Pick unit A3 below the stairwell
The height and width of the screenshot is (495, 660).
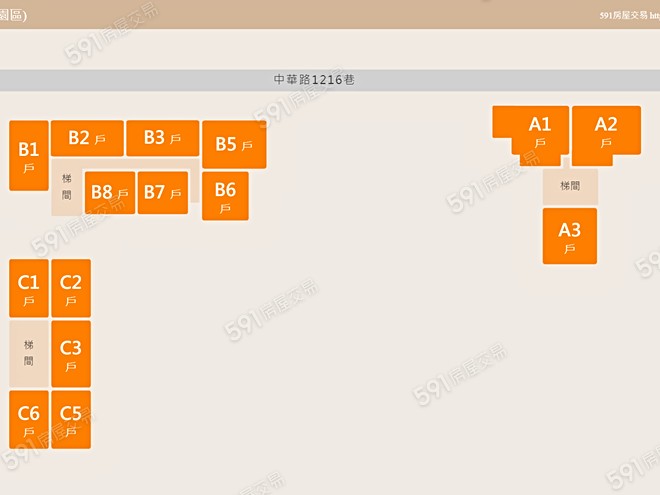(x=570, y=236)
